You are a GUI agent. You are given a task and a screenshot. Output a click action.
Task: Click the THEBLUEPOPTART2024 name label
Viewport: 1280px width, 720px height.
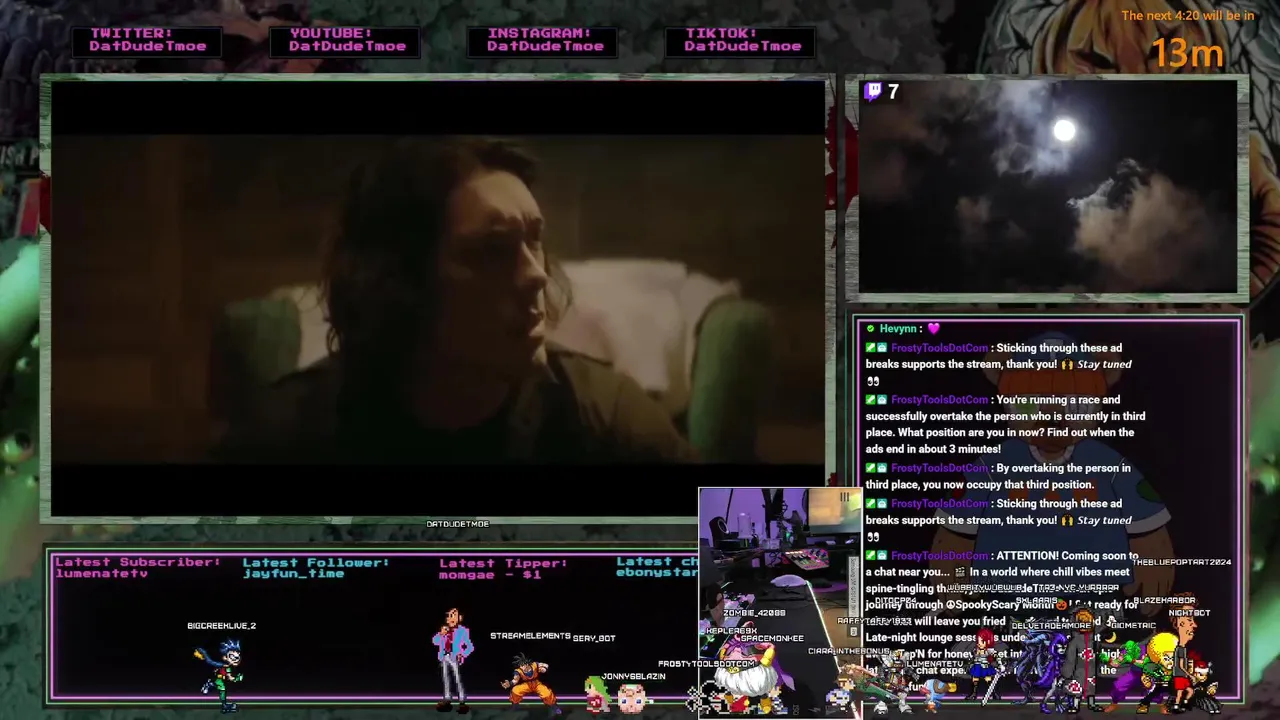[1182, 562]
